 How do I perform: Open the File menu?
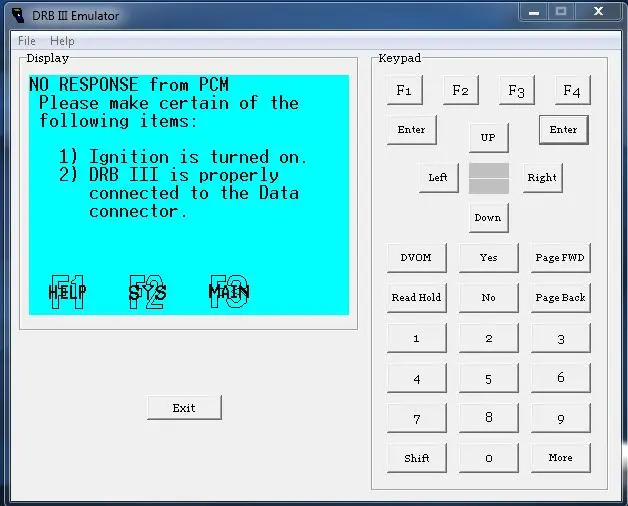click(x=26, y=41)
